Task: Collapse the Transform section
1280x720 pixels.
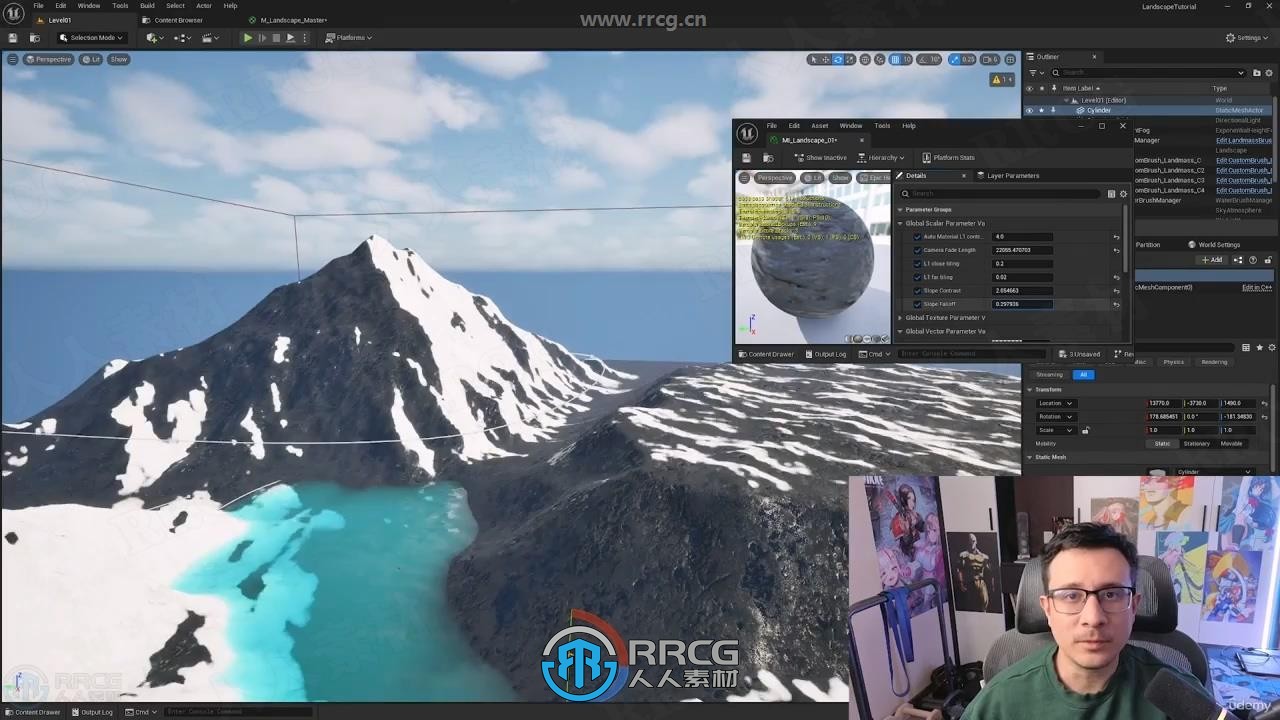Action: 1030,390
